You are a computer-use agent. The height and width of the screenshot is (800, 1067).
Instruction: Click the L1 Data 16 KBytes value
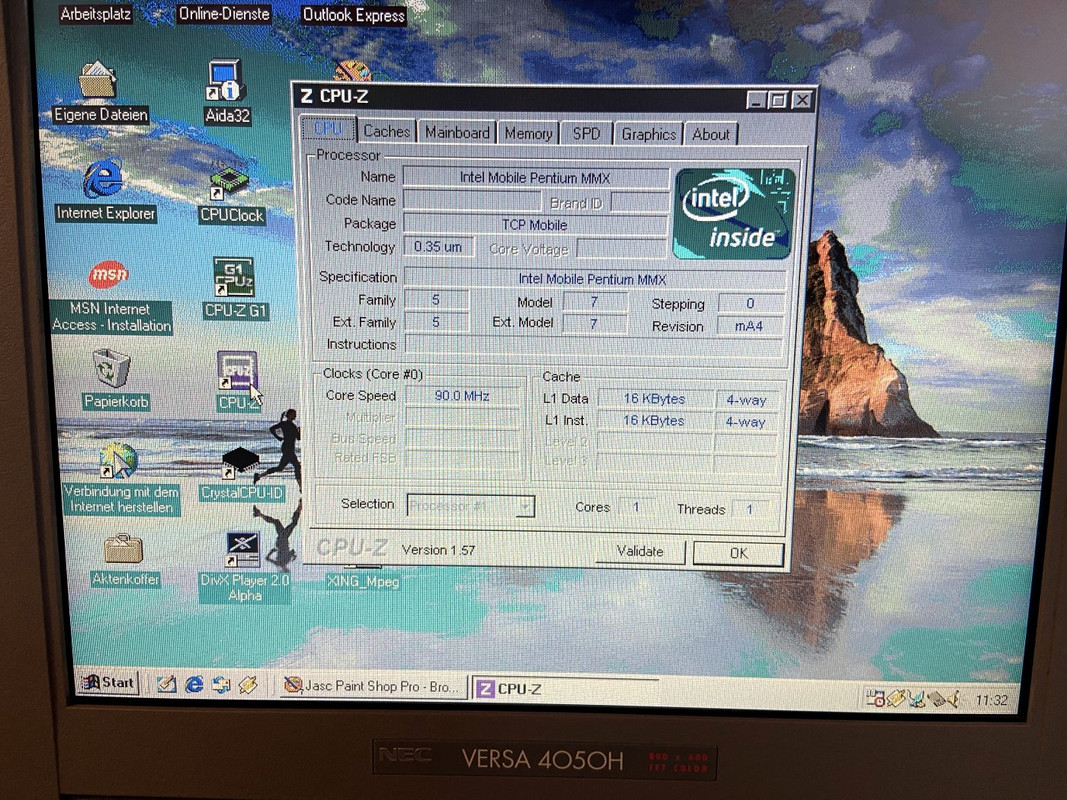tap(655, 399)
